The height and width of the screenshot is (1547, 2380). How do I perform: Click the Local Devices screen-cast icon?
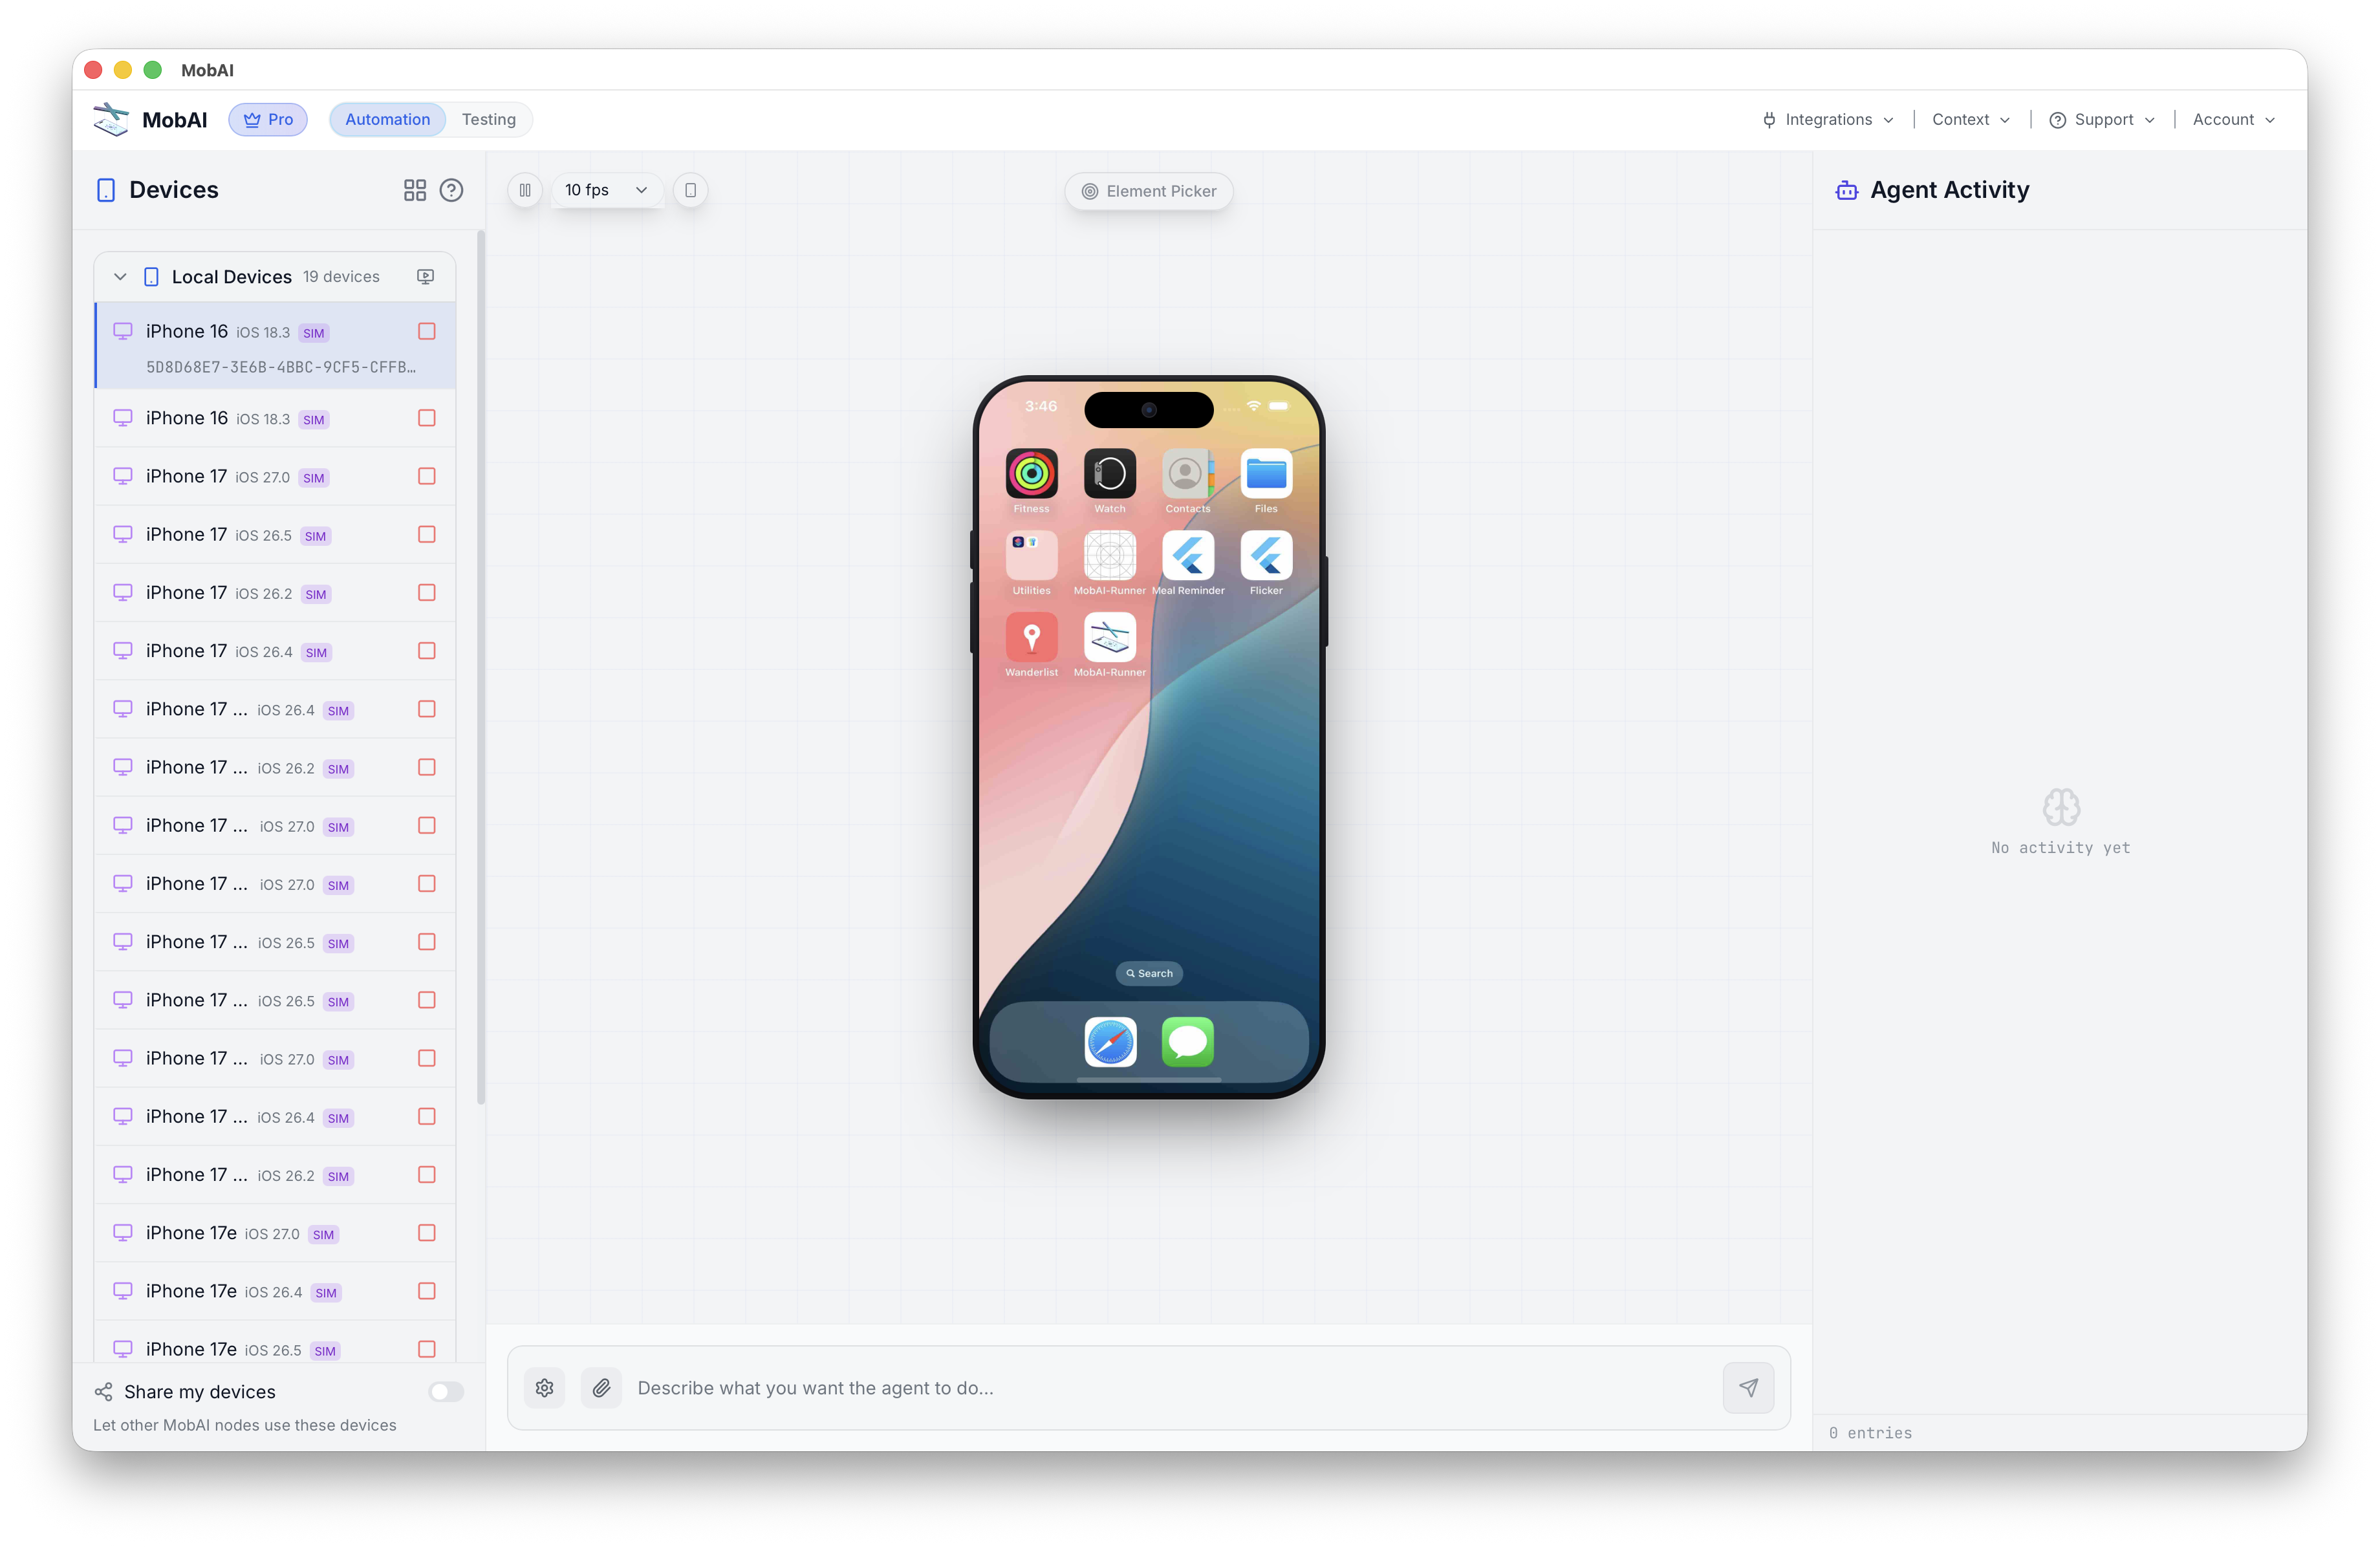click(x=425, y=277)
